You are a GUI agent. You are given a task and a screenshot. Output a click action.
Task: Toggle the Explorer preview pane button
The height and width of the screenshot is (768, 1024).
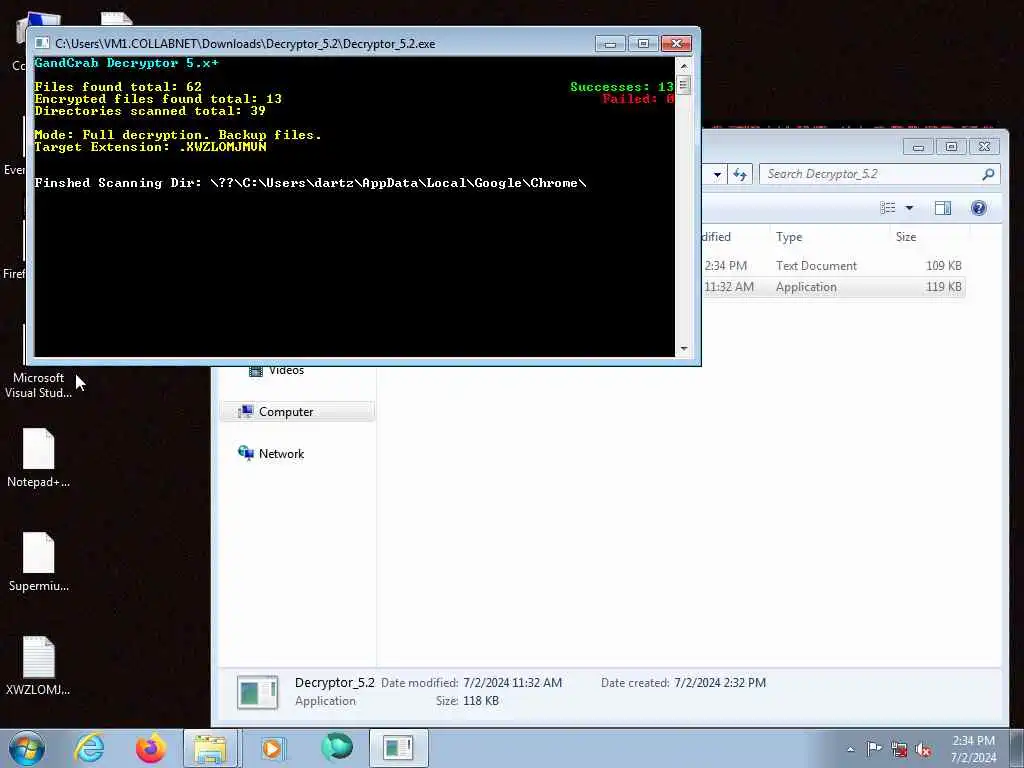pos(943,208)
